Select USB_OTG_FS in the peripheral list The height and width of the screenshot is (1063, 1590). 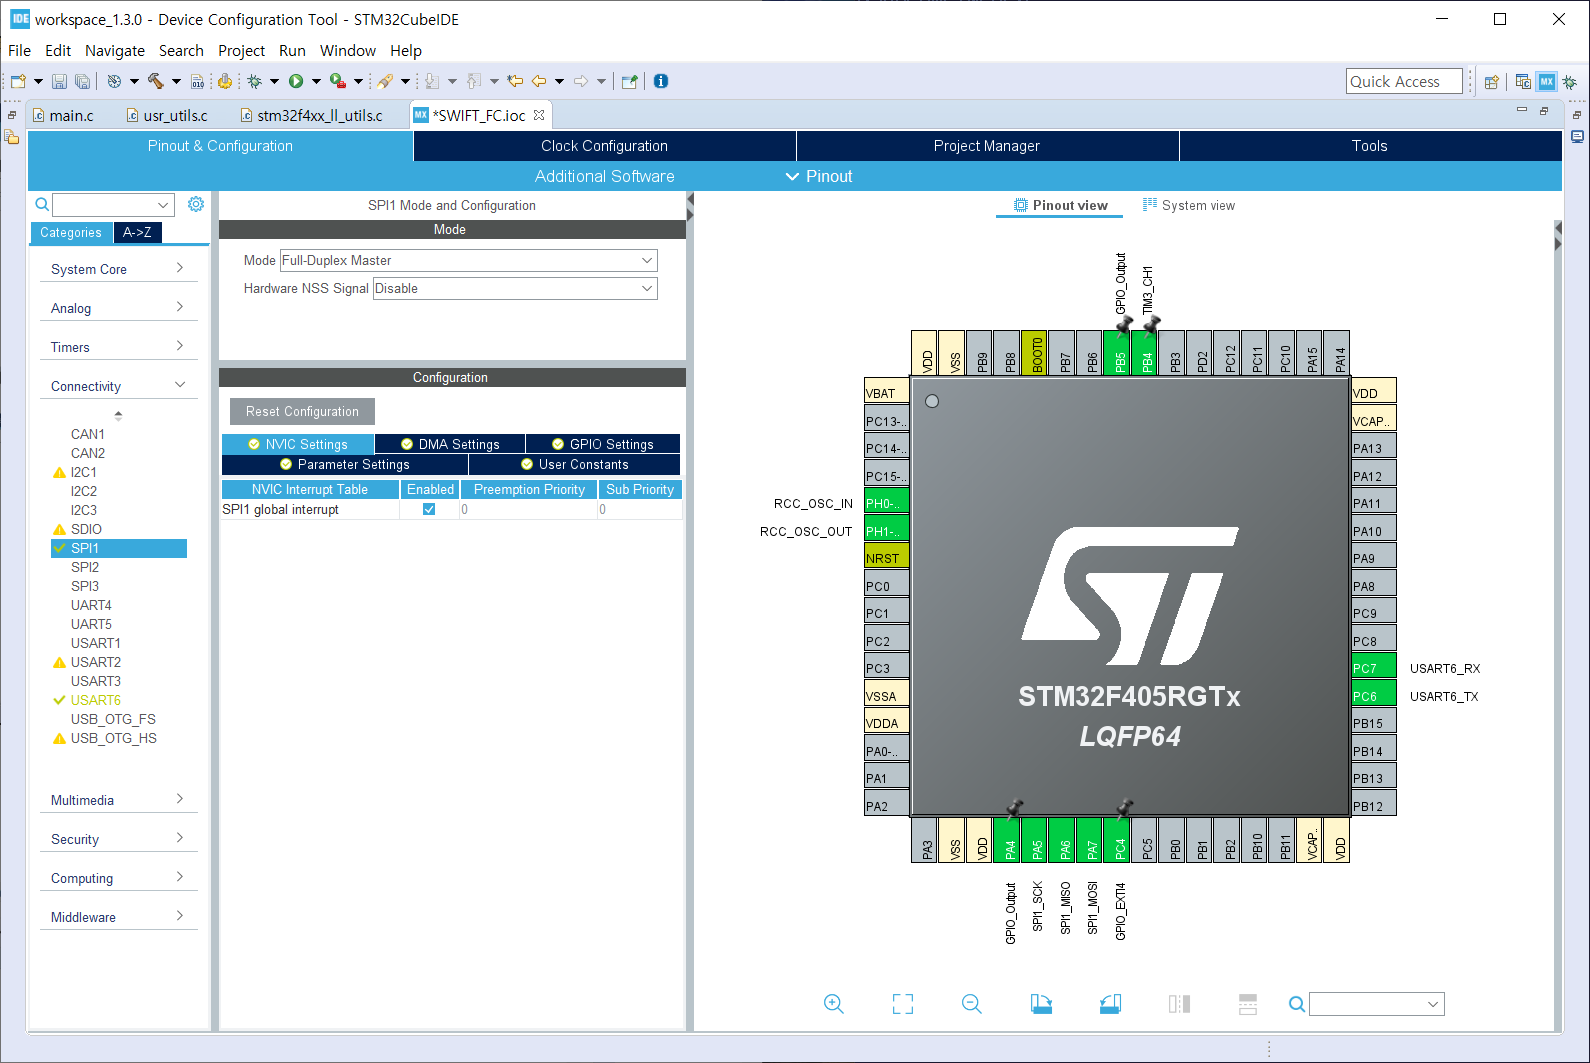click(113, 719)
